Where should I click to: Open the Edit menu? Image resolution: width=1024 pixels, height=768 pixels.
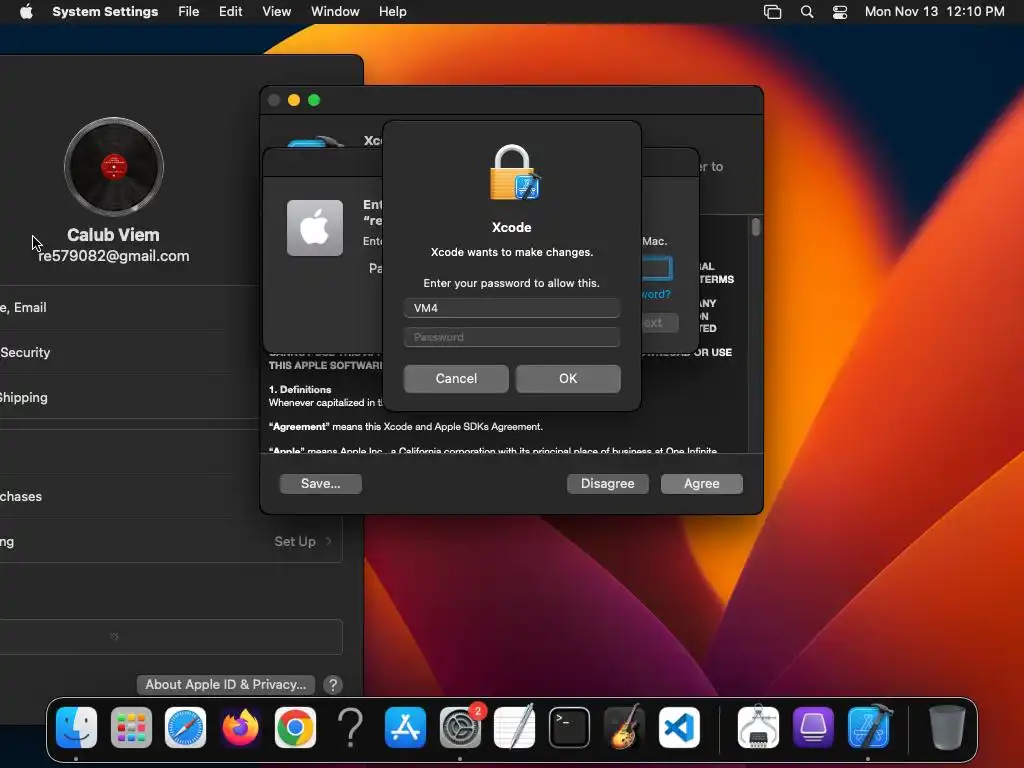click(x=231, y=12)
